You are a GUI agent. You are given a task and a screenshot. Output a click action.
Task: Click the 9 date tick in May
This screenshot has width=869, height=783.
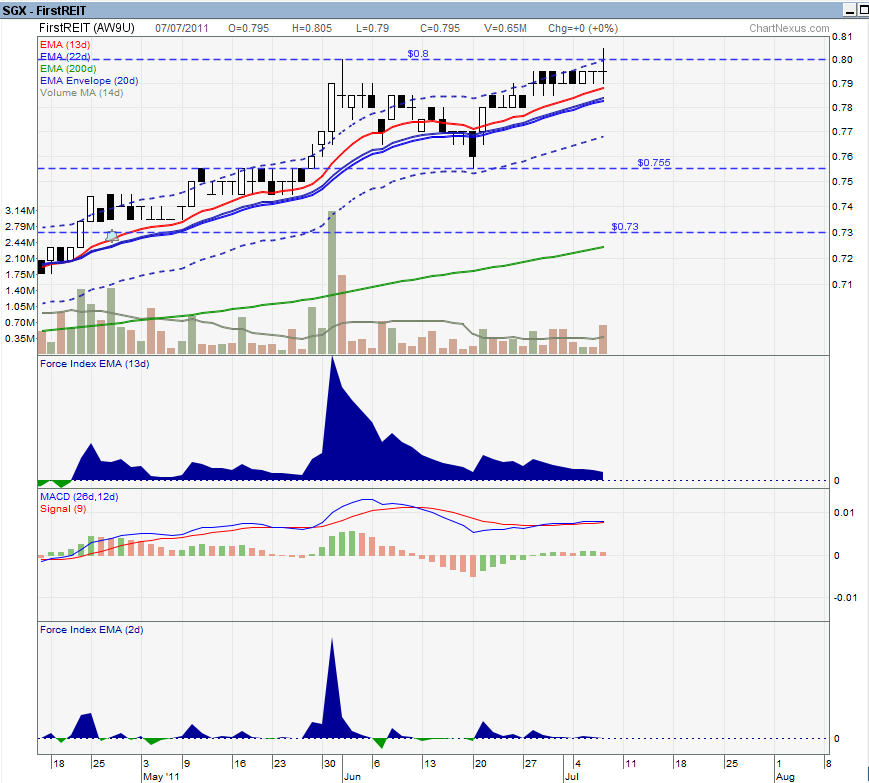coord(187,764)
